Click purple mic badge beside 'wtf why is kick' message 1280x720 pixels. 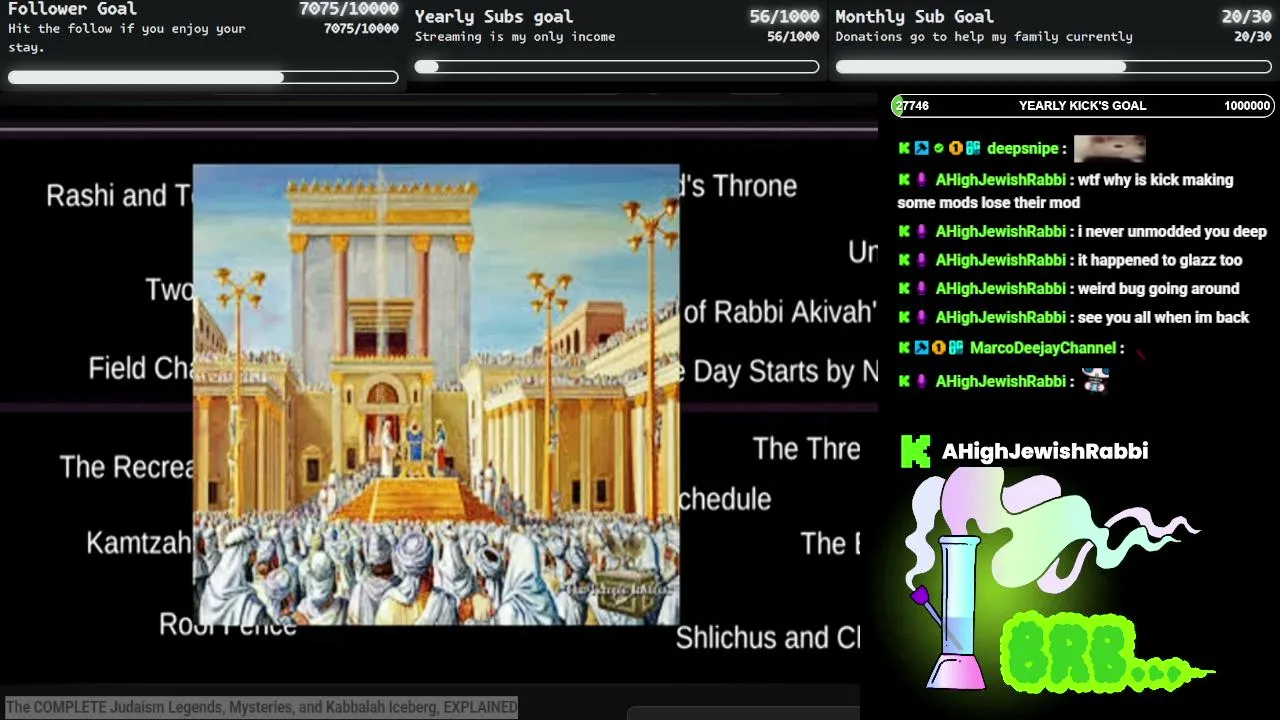point(922,180)
